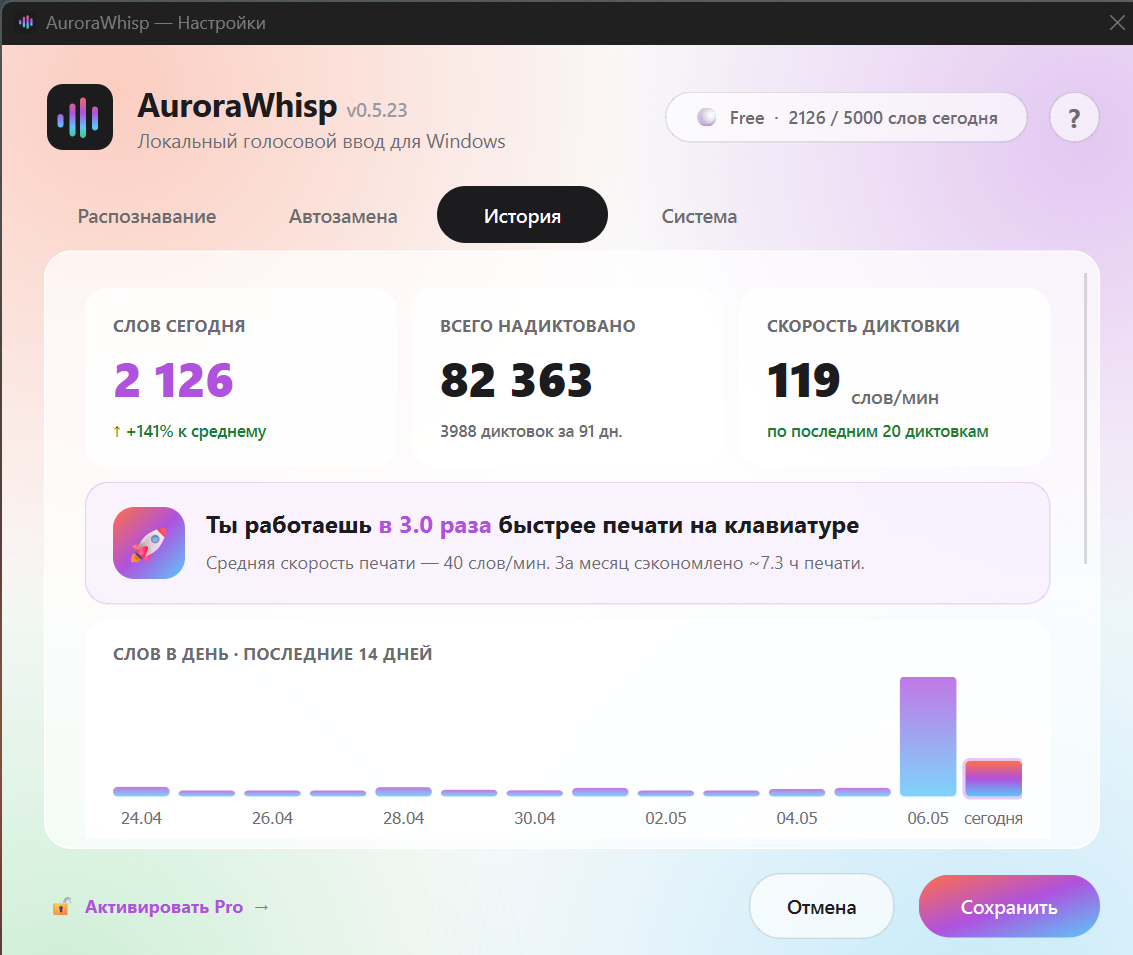Click the 28.04 bar in the chart
Screen dimensions: 1133x955
point(403,792)
